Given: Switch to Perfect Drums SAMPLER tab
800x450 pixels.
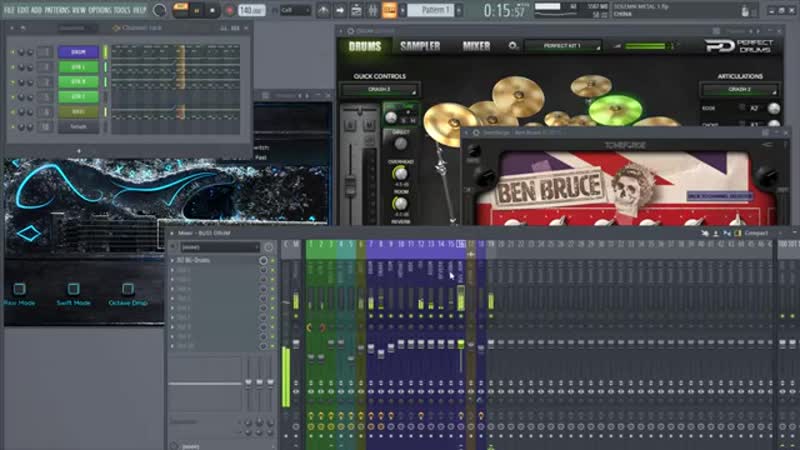Looking at the screenshot, I should [420, 46].
